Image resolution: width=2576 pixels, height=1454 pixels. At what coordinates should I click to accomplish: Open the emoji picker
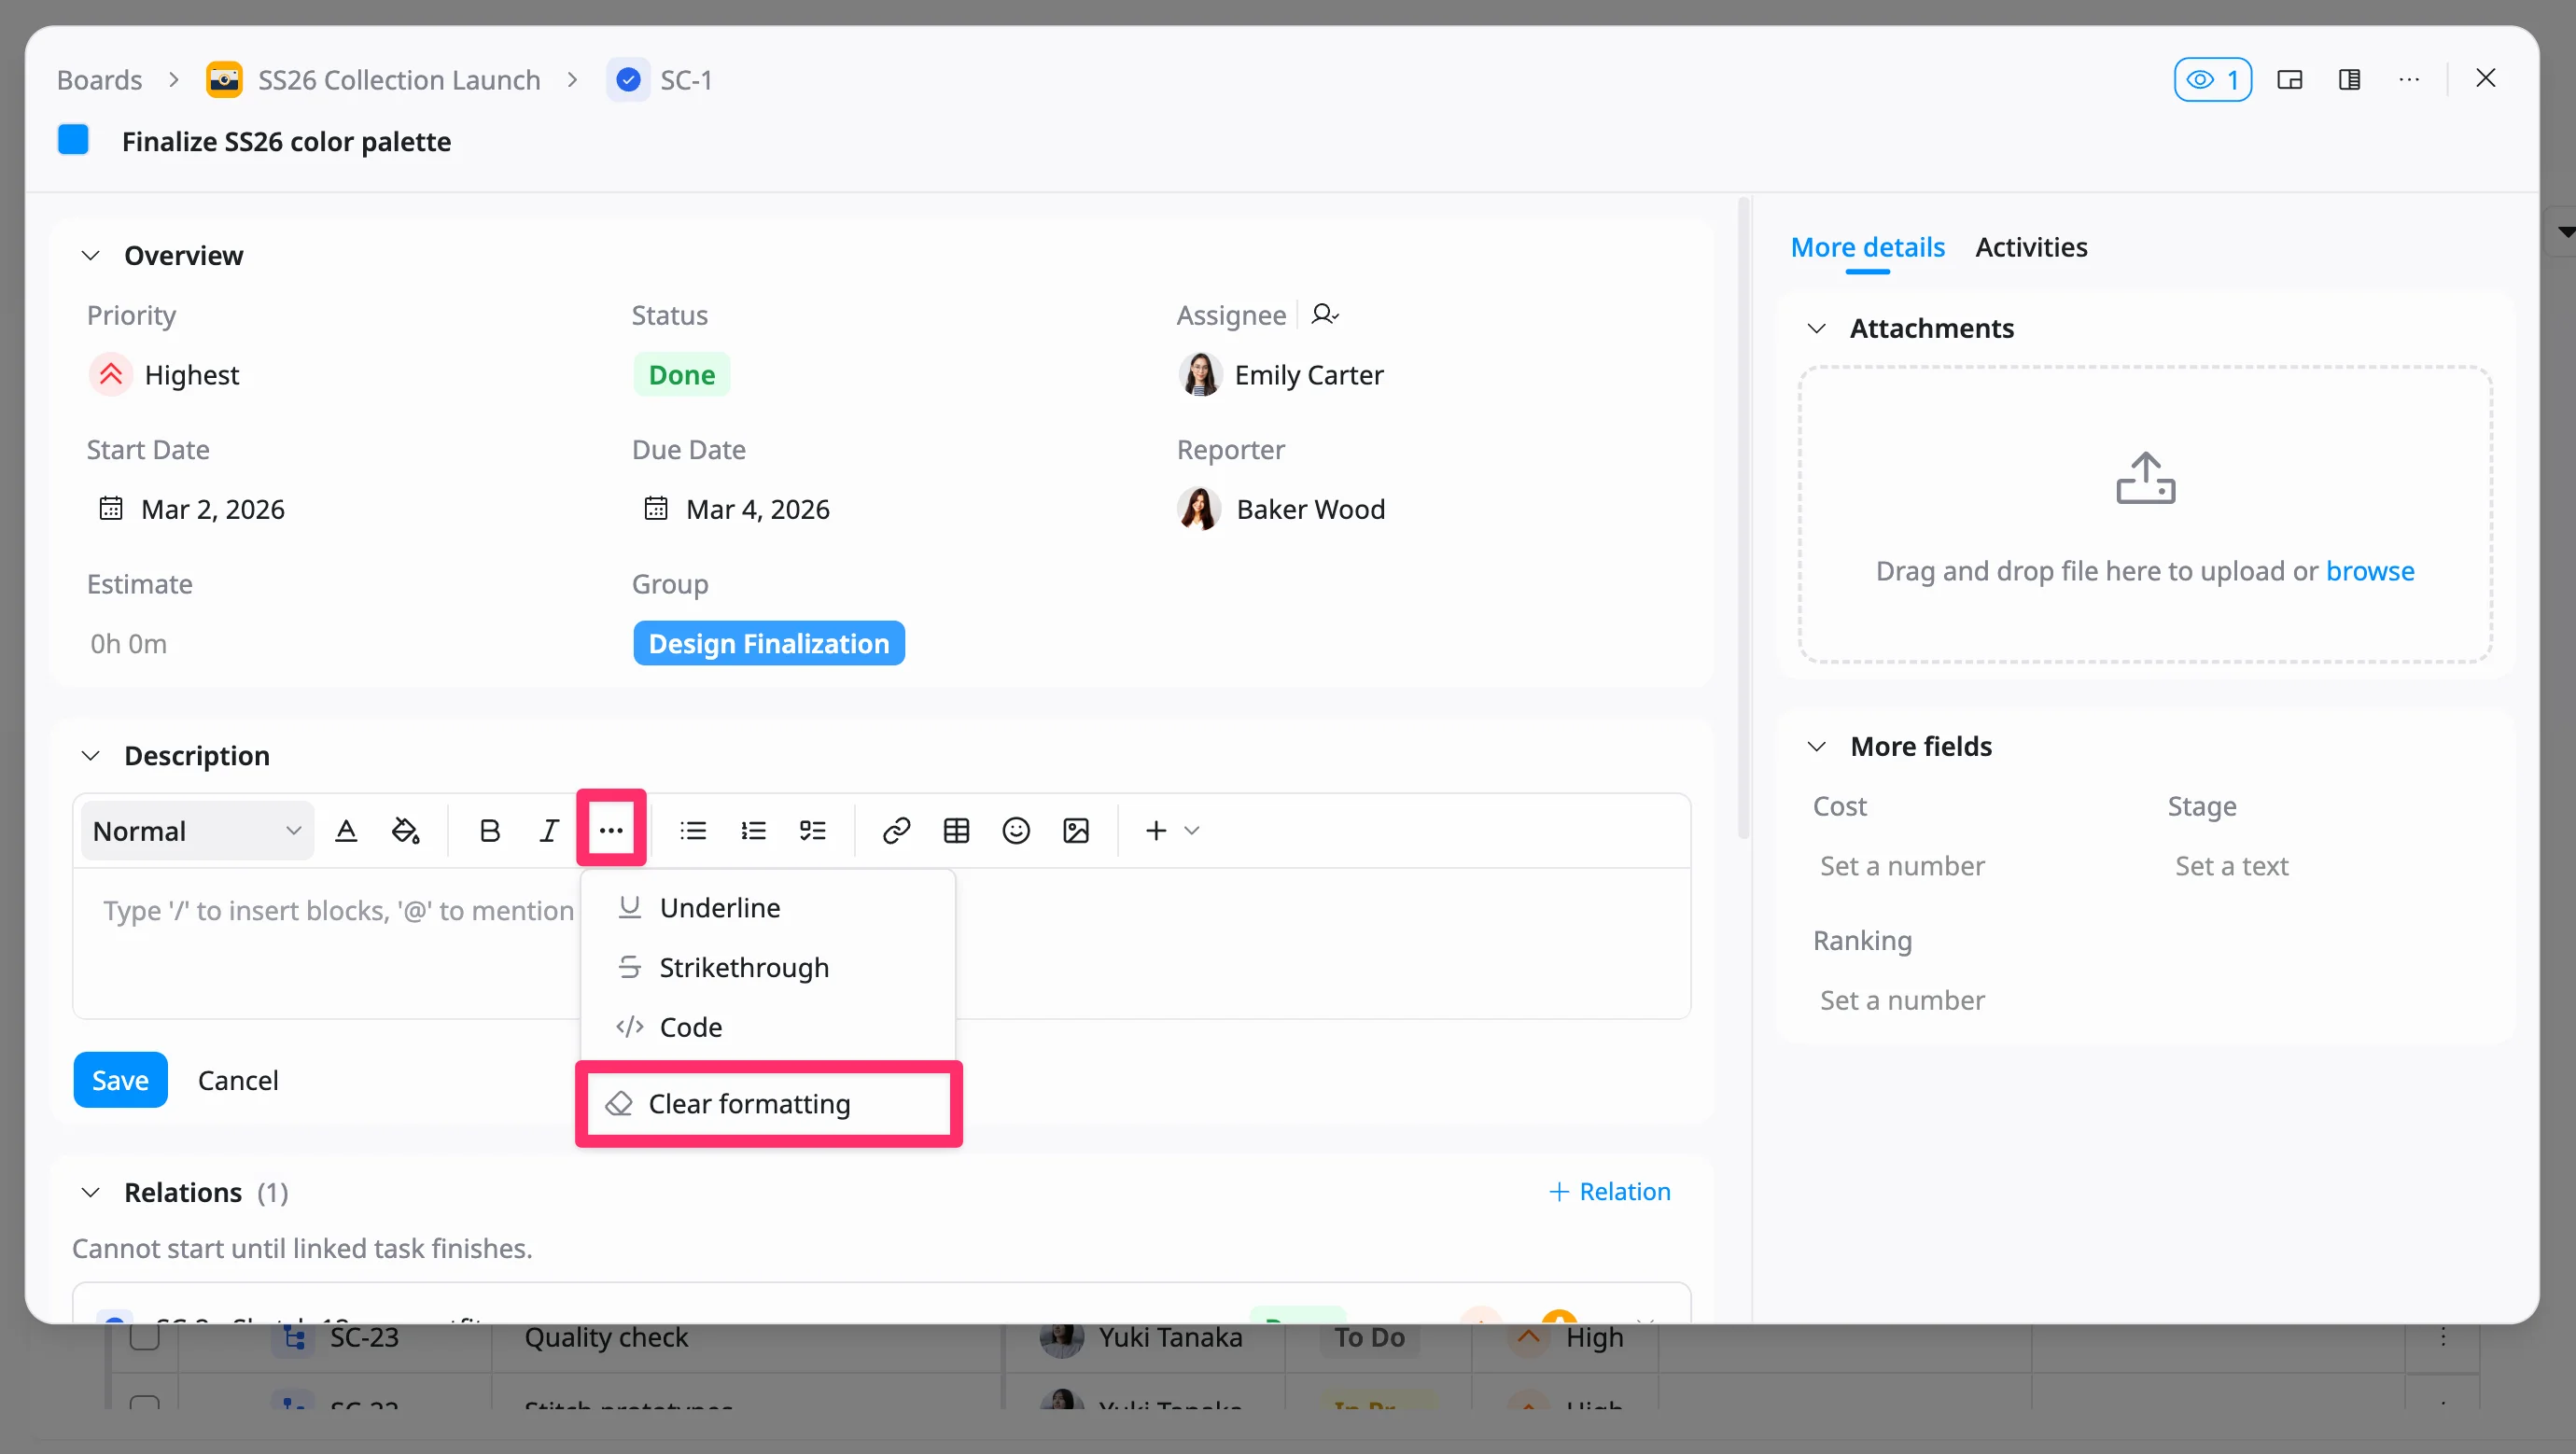tap(1016, 830)
